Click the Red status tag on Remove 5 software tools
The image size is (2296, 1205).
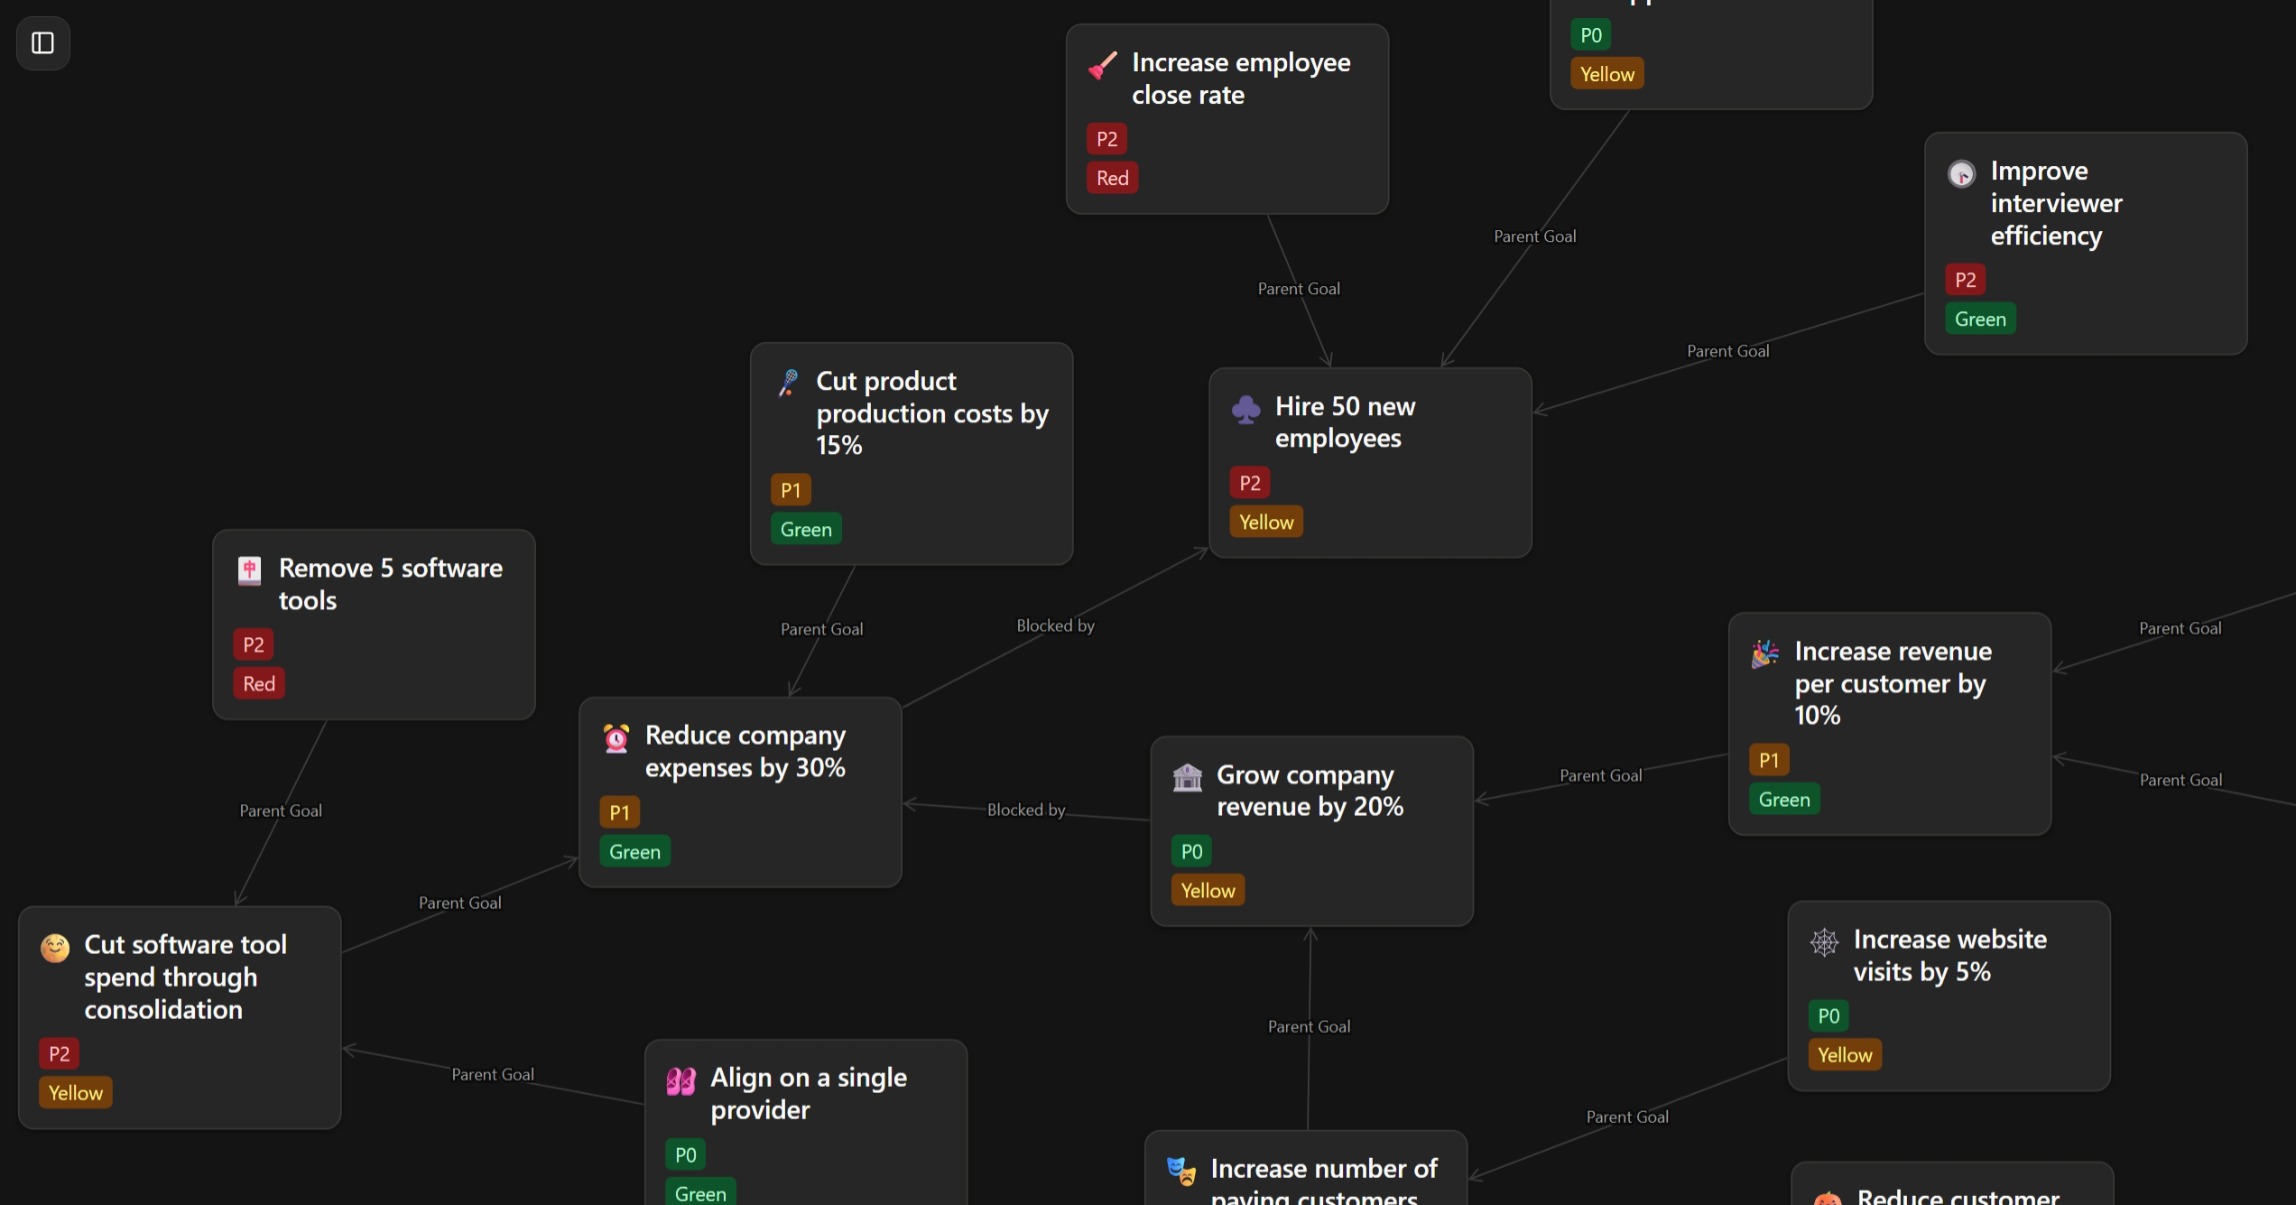tap(259, 684)
